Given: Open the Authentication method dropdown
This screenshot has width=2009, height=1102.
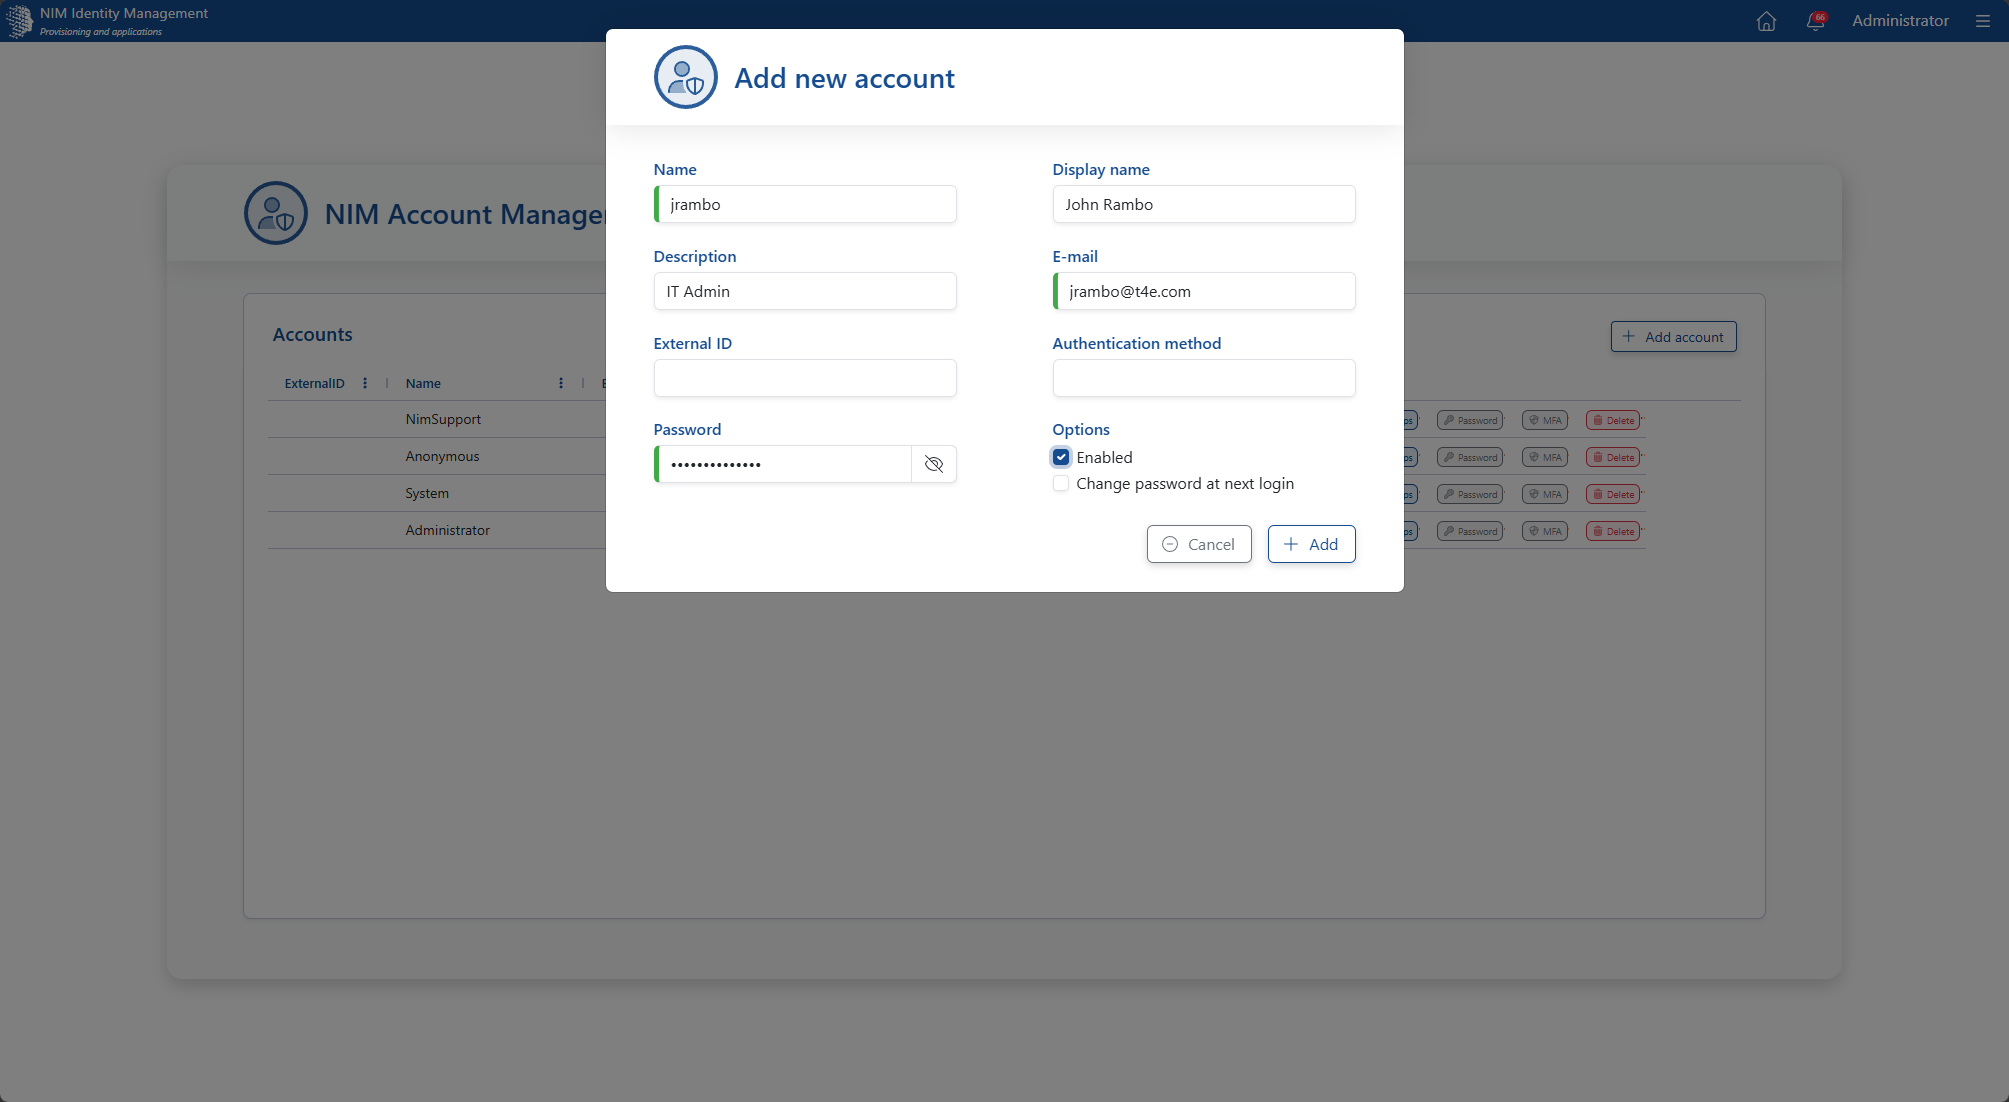Looking at the screenshot, I should [1204, 378].
